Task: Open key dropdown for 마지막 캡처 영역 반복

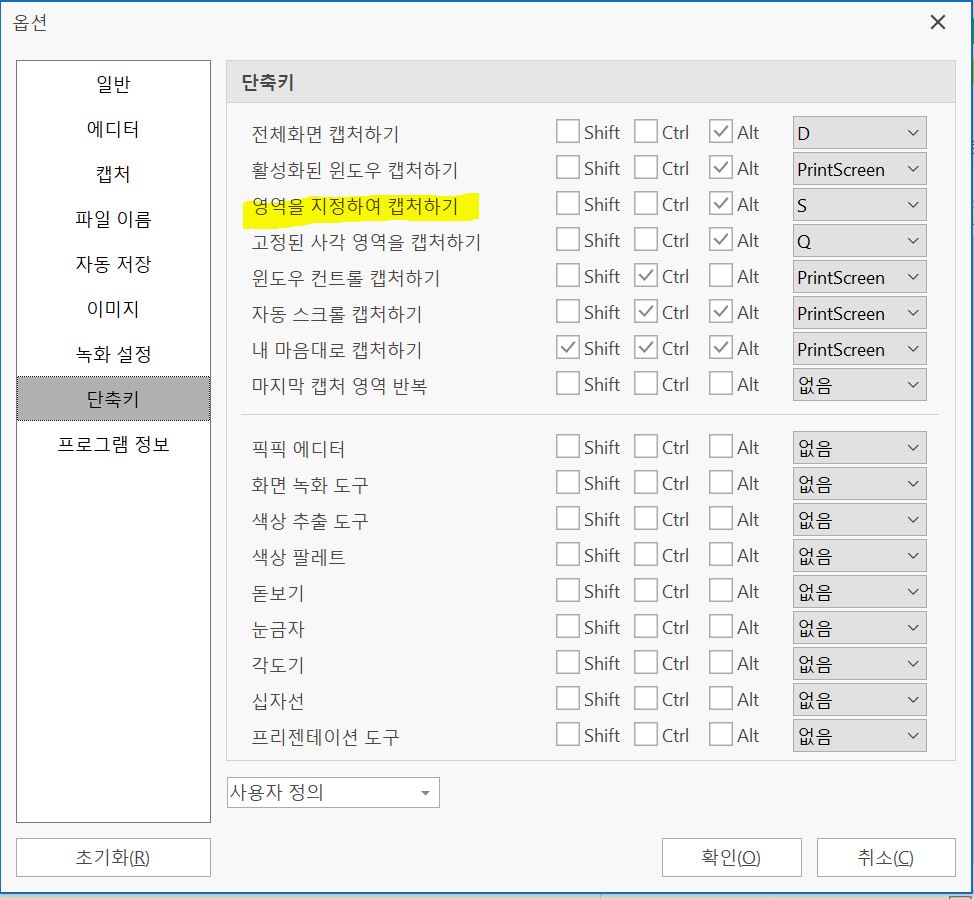Action: coord(860,385)
